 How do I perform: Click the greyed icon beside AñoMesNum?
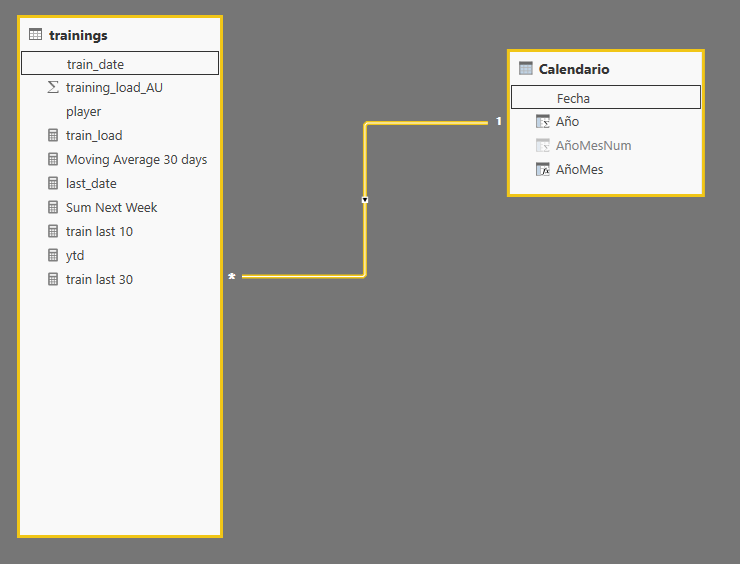[x=543, y=145]
